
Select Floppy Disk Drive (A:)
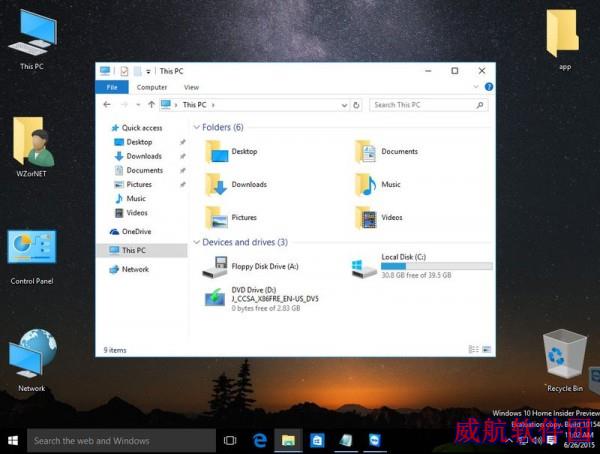click(x=251, y=266)
